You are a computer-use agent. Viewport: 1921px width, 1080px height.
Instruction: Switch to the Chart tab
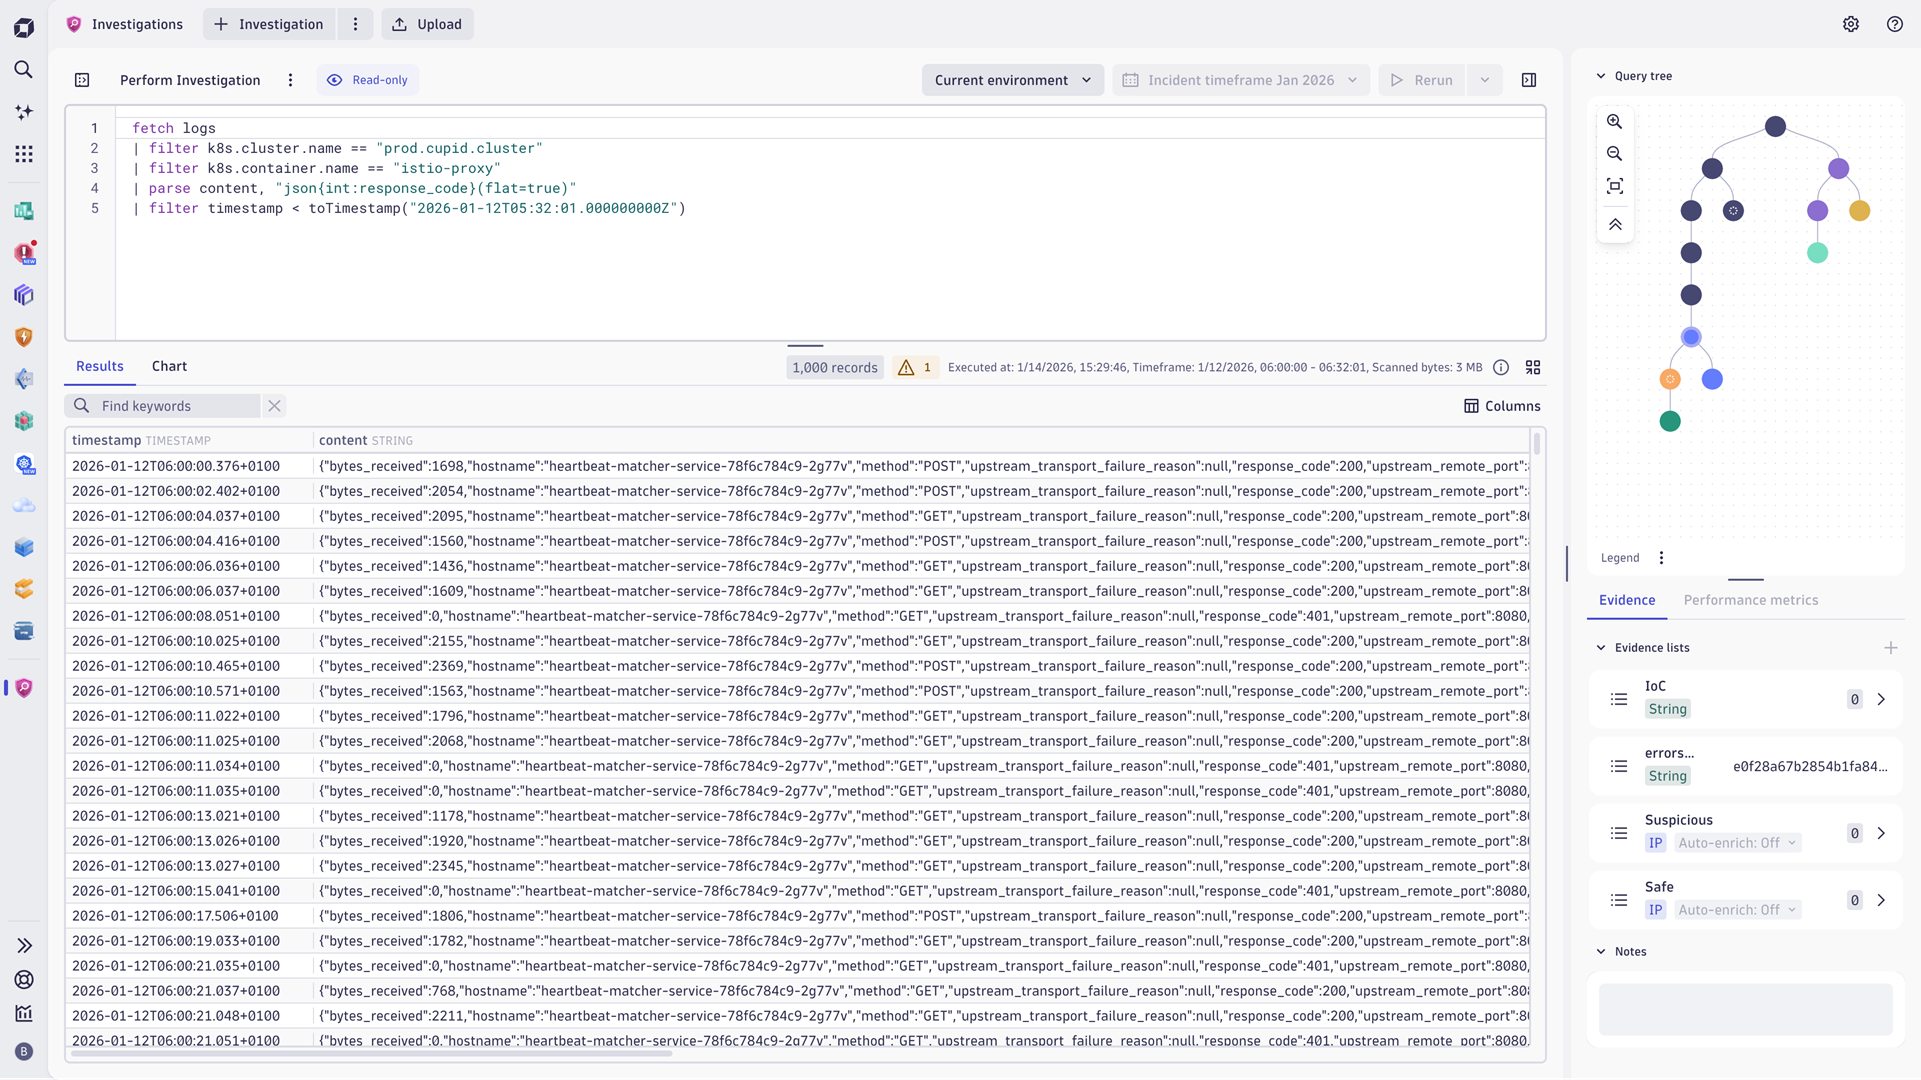(169, 366)
